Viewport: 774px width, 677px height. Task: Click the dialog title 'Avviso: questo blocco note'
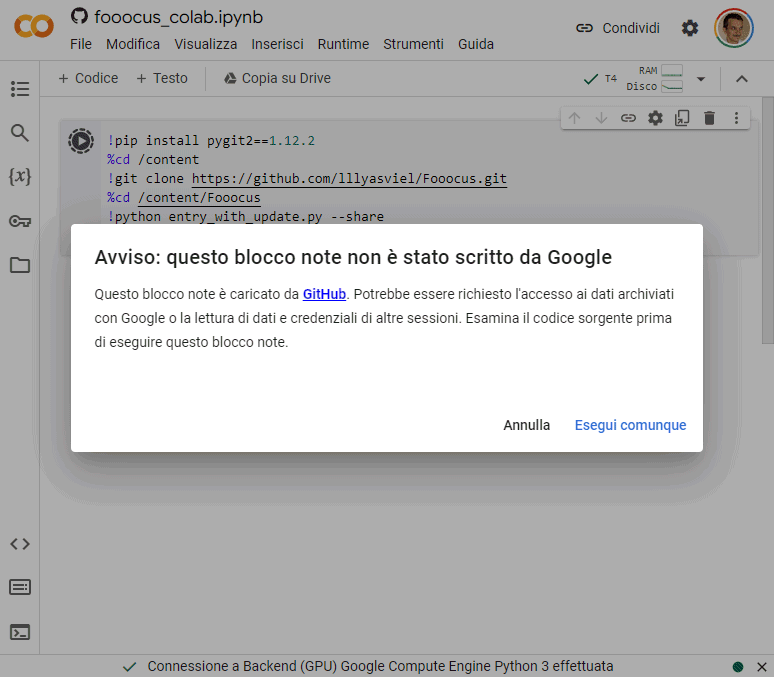353,257
